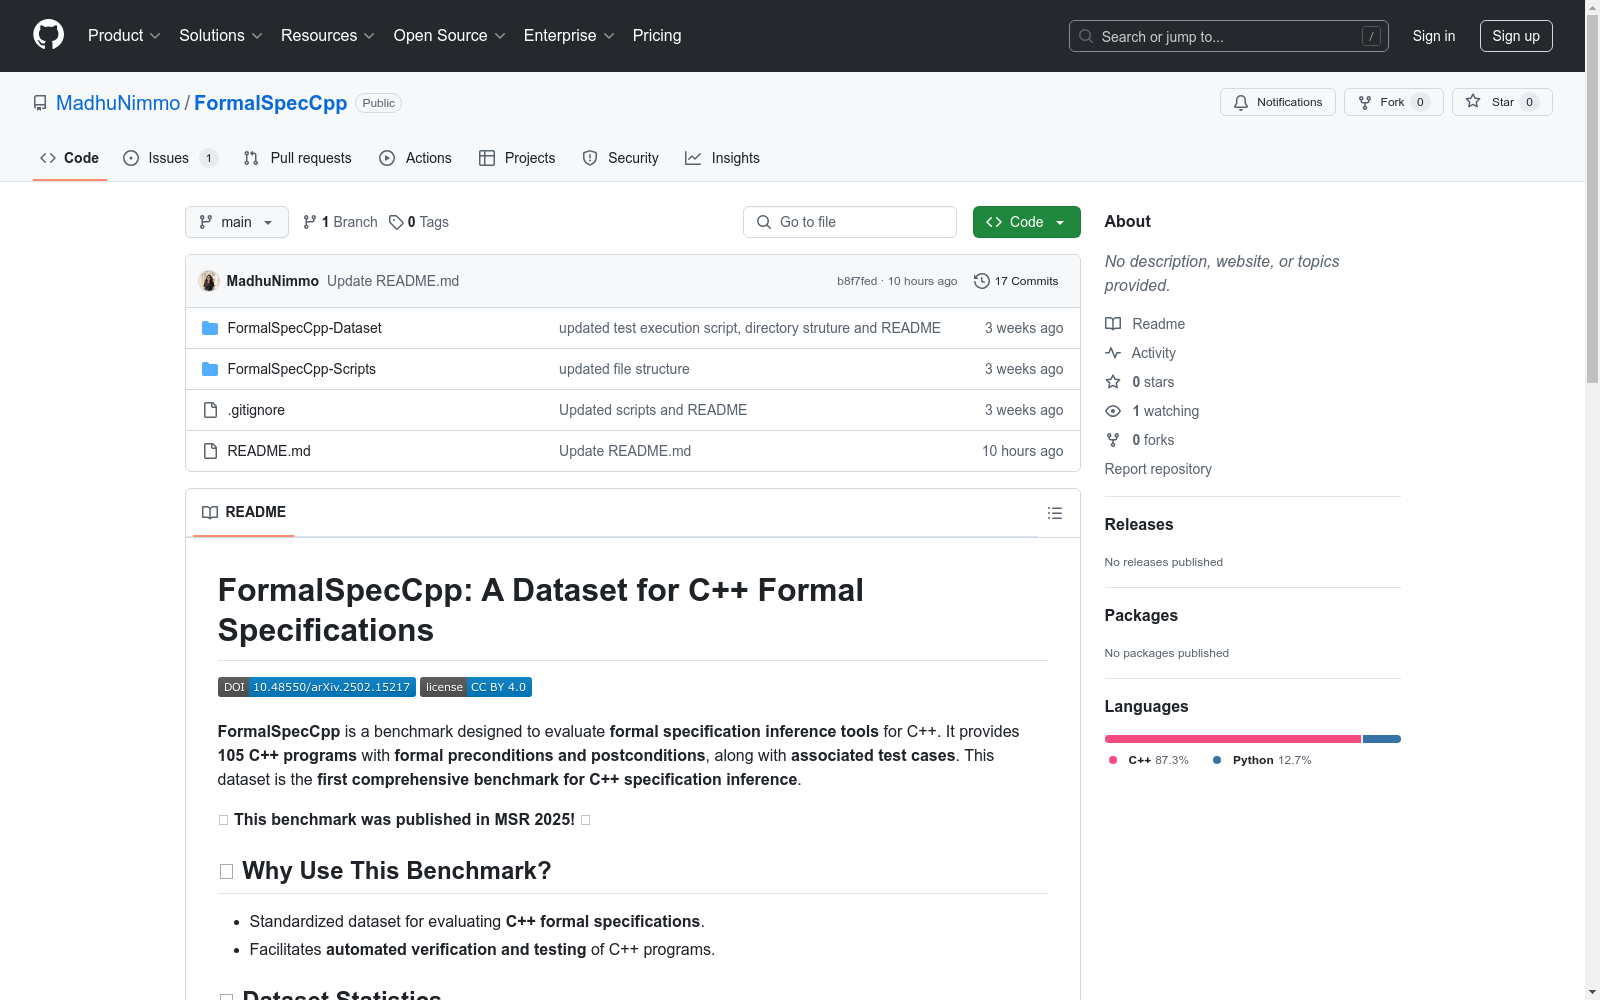The image size is (1600, 1000).
Task: Open the 17 Commits link
Action: click(x=1016, y=281)
